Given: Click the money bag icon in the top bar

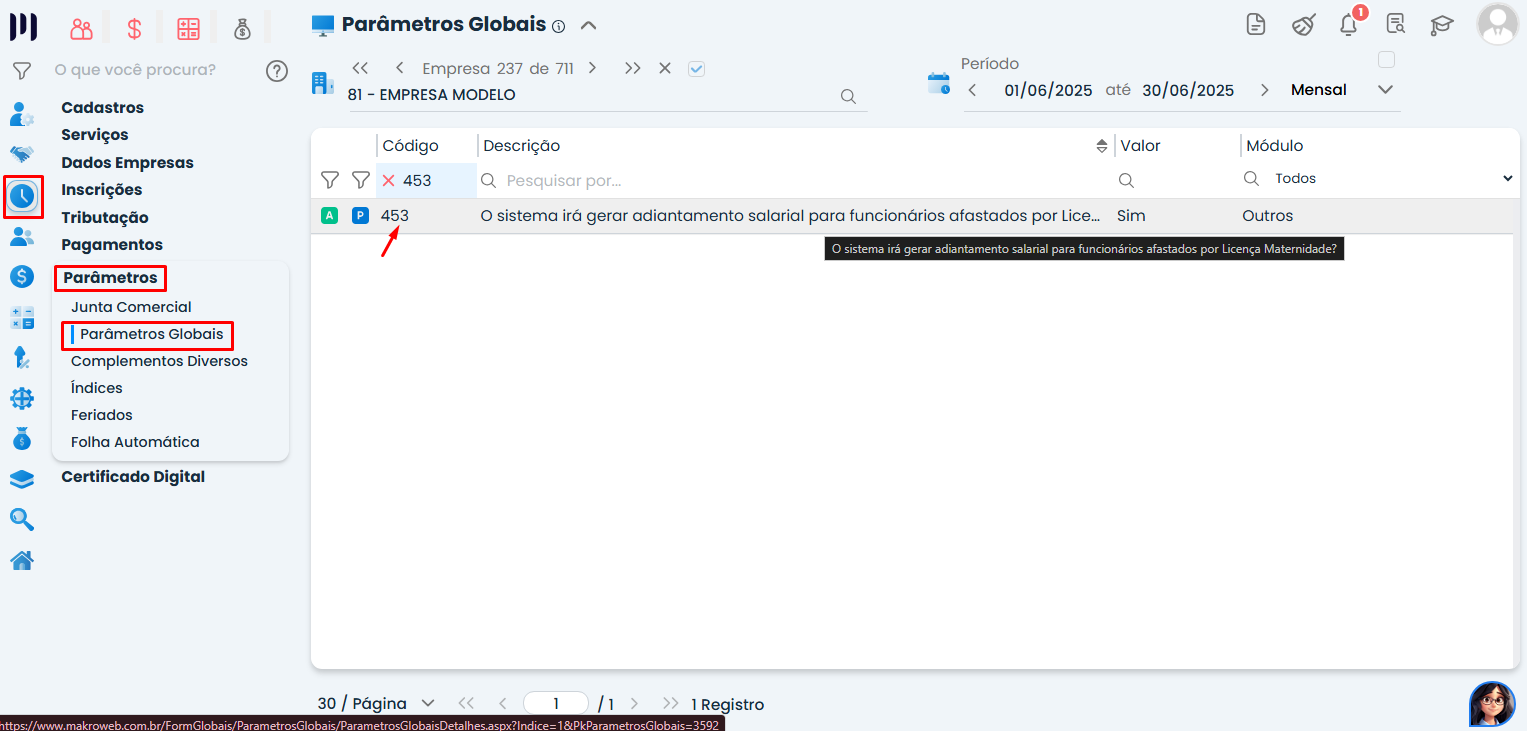Looking at the screenshot, I should [242, 29].
